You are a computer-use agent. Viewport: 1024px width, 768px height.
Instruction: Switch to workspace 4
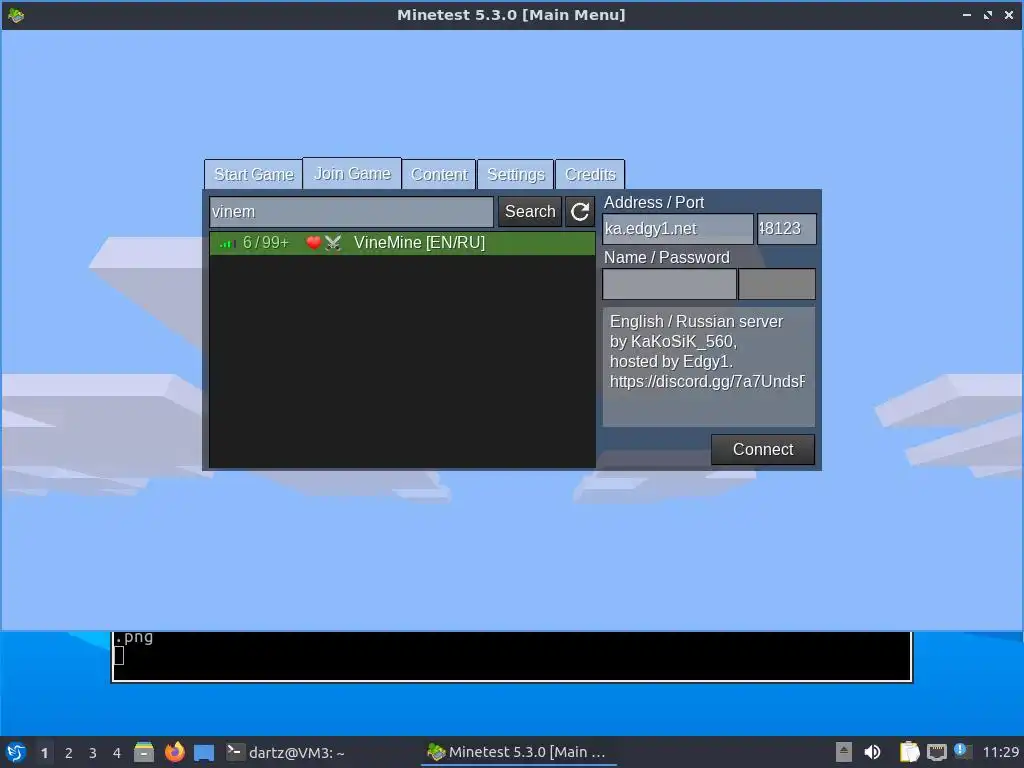117,753
